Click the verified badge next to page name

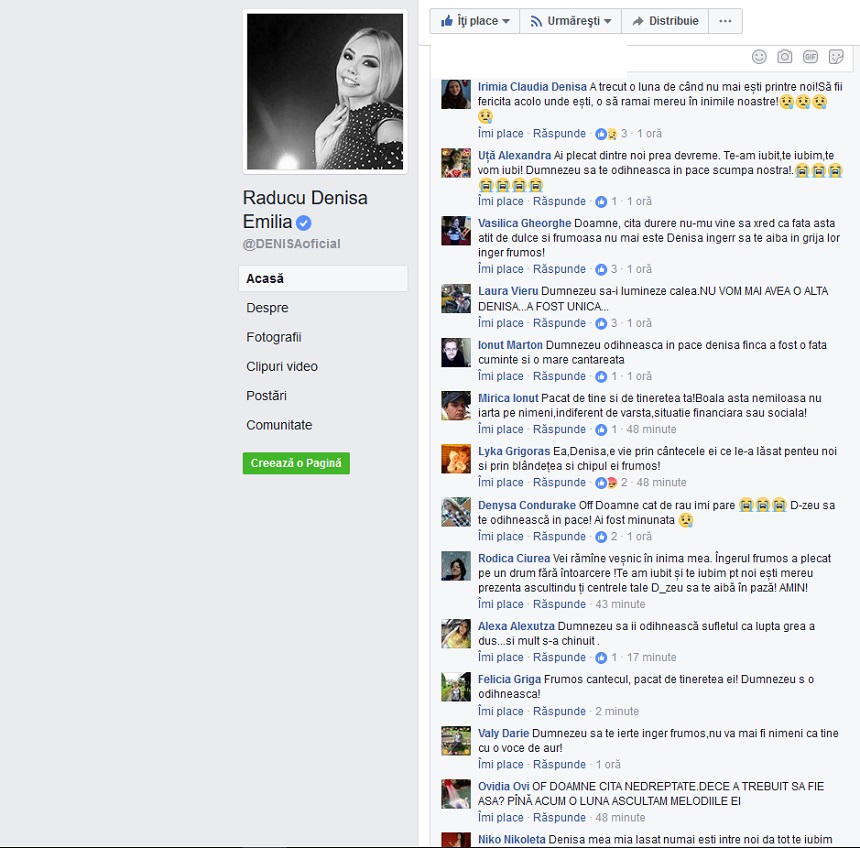[x=304, y=223]
